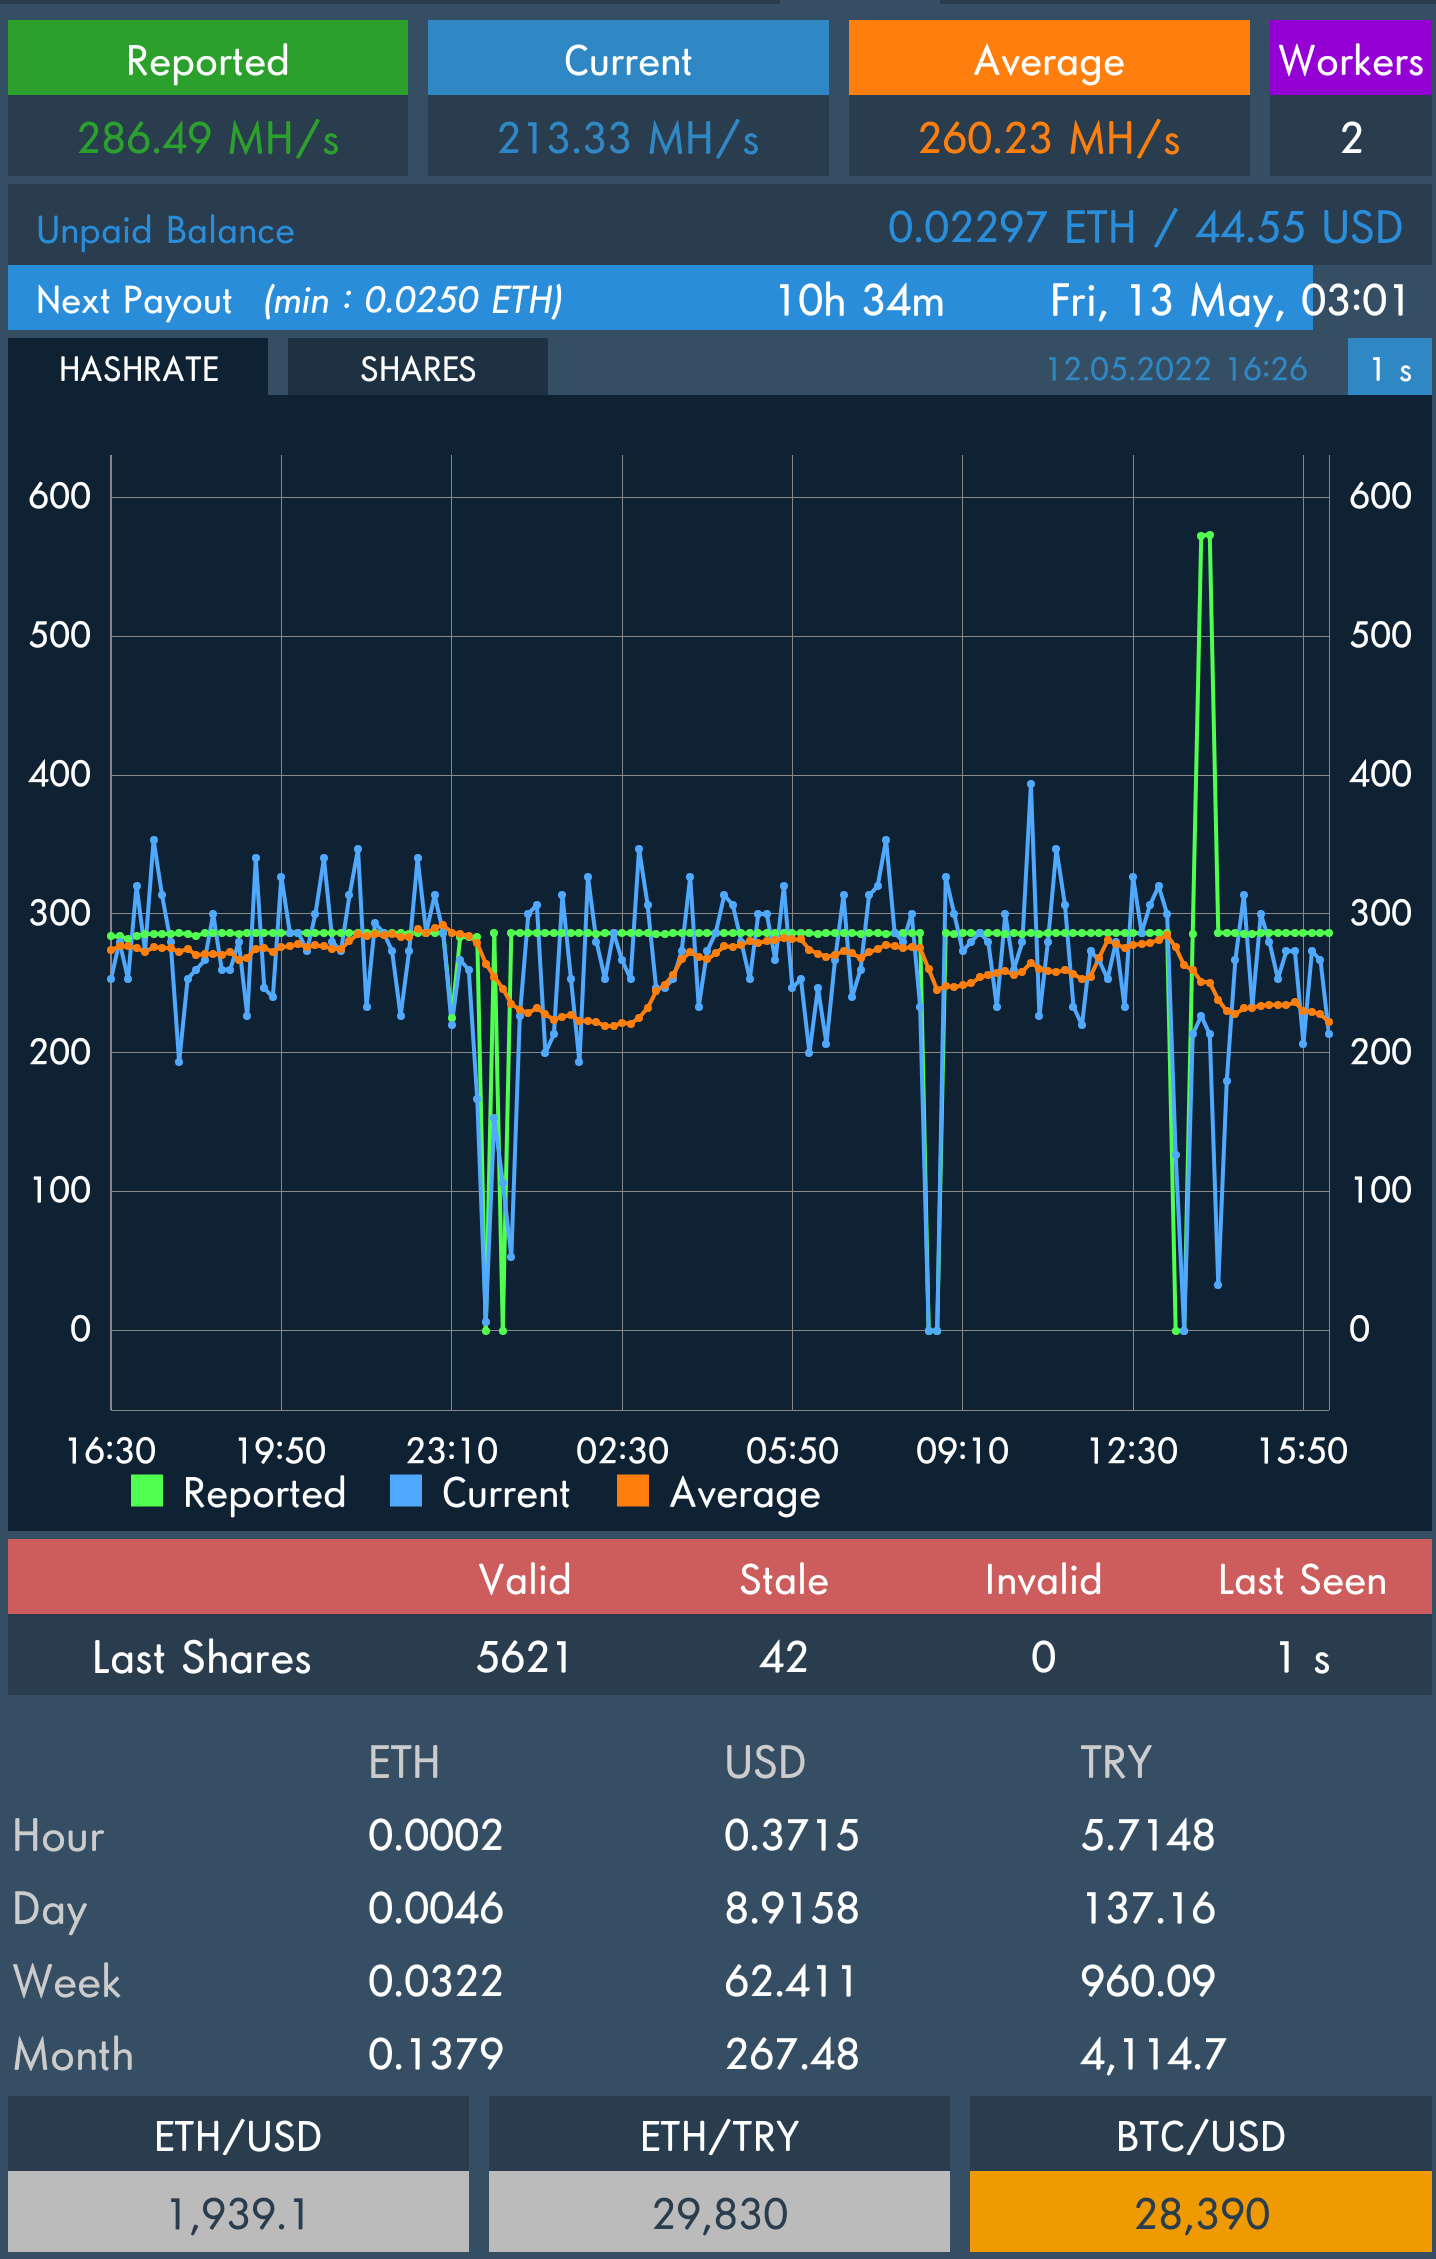Tap Week USD value 62.411
This screenshot has width=1436, height=2259.
[x=790, y=1982]
